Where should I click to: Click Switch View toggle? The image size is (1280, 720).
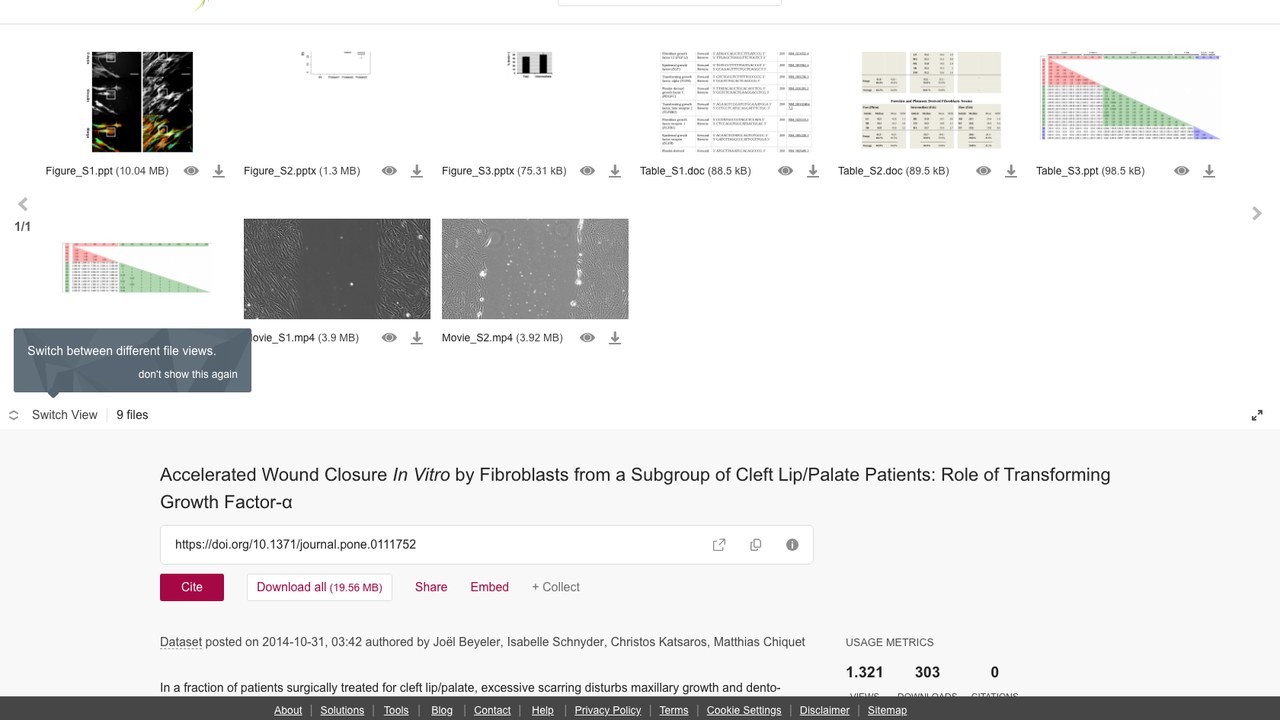(54, 415)
